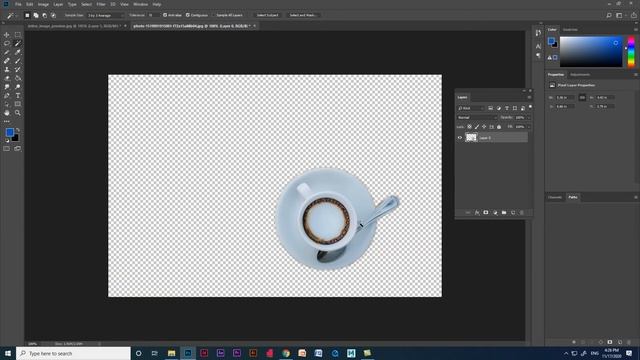Open the Search icon at top right
This screenshot has height=360, width=640.
pyautogui.click(x=609, y=15)
